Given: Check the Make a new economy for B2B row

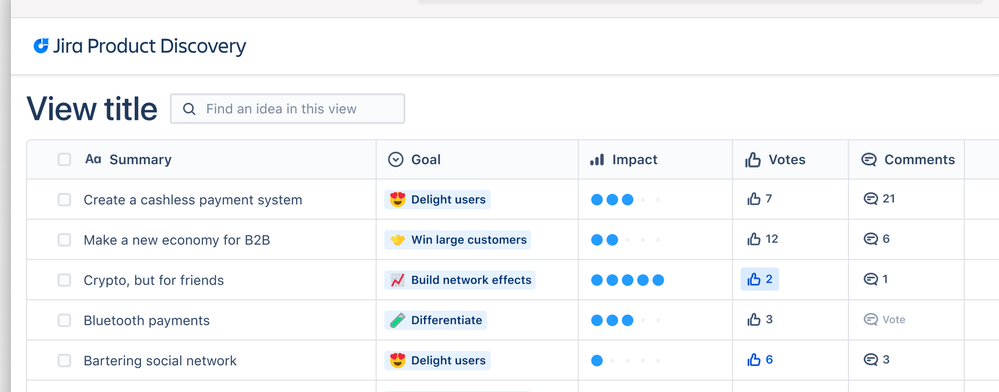Looking at the screenshot, I should click(x=64, y=240).
